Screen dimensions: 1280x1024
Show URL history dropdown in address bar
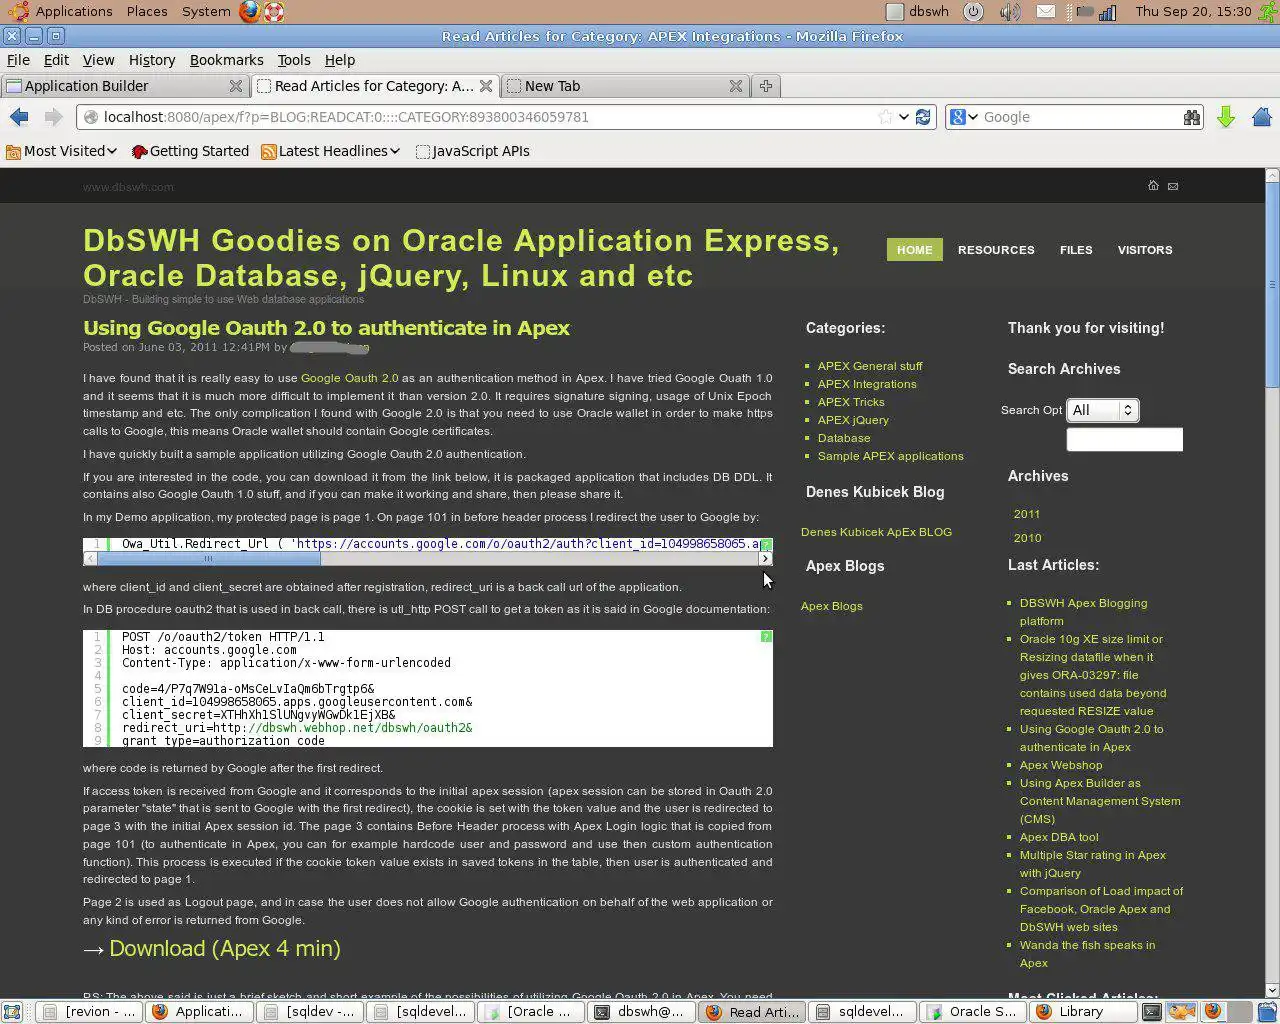coord(904,117)
